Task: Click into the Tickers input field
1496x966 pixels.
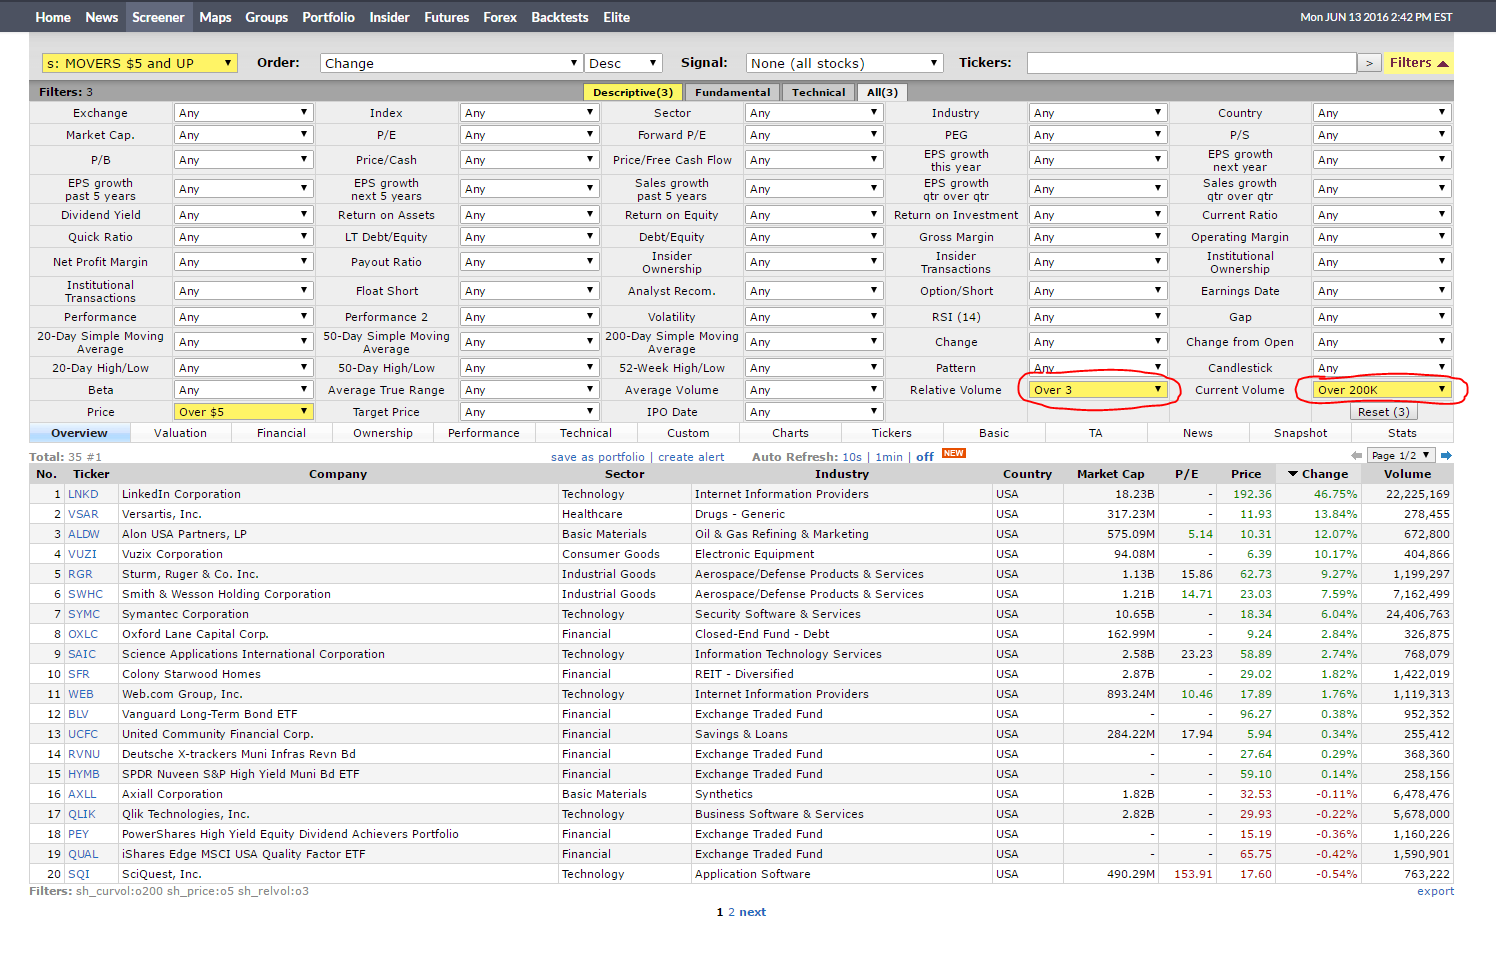Action: click(1191, 63)
